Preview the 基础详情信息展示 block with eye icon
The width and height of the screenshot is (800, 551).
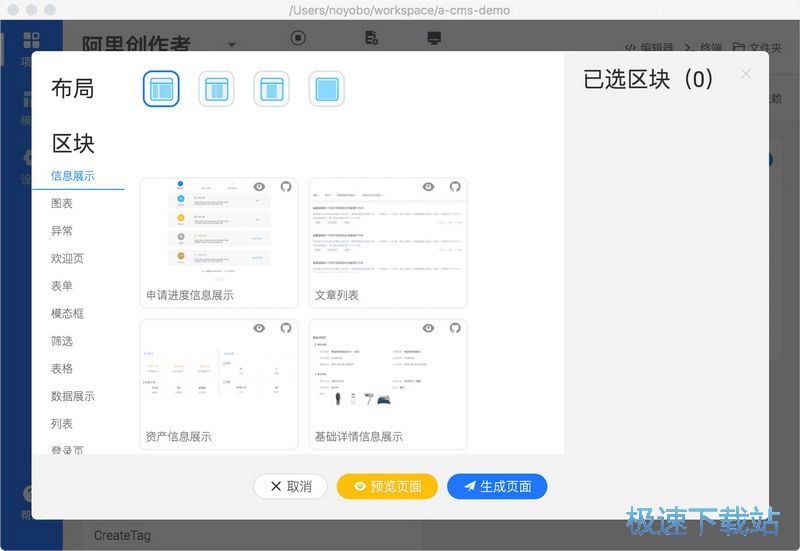tap(429, 328)
